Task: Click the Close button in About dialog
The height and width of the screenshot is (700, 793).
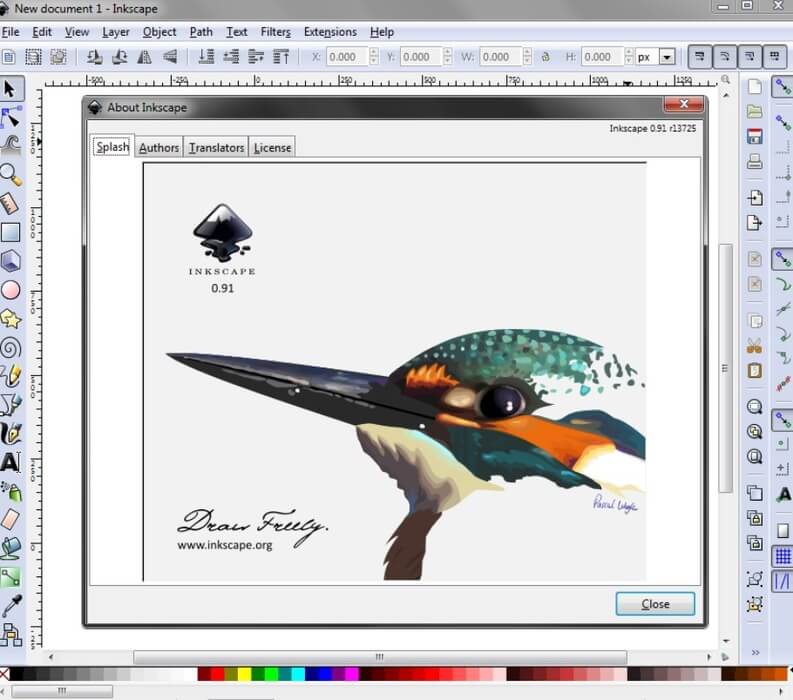Action: pyautogui.click(x=655, y=604)
